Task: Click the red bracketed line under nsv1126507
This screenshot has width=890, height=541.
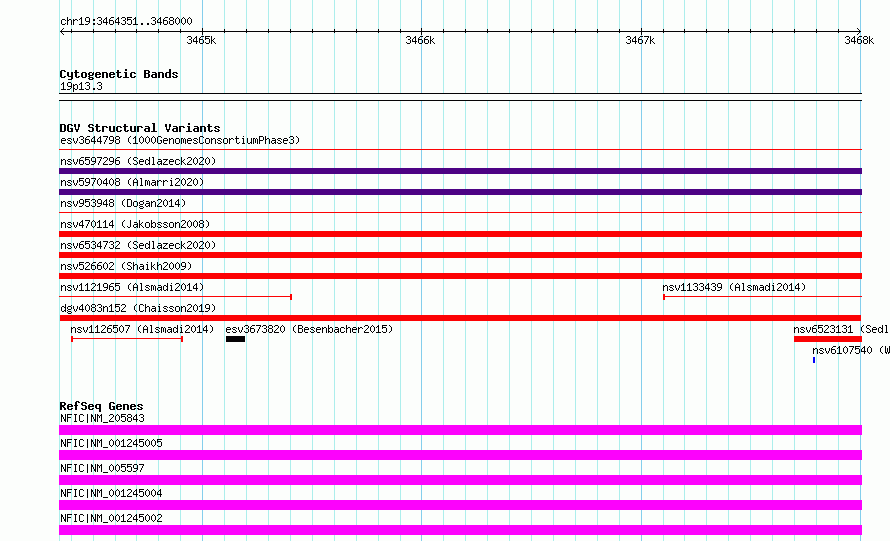Action: coord(127,339)
